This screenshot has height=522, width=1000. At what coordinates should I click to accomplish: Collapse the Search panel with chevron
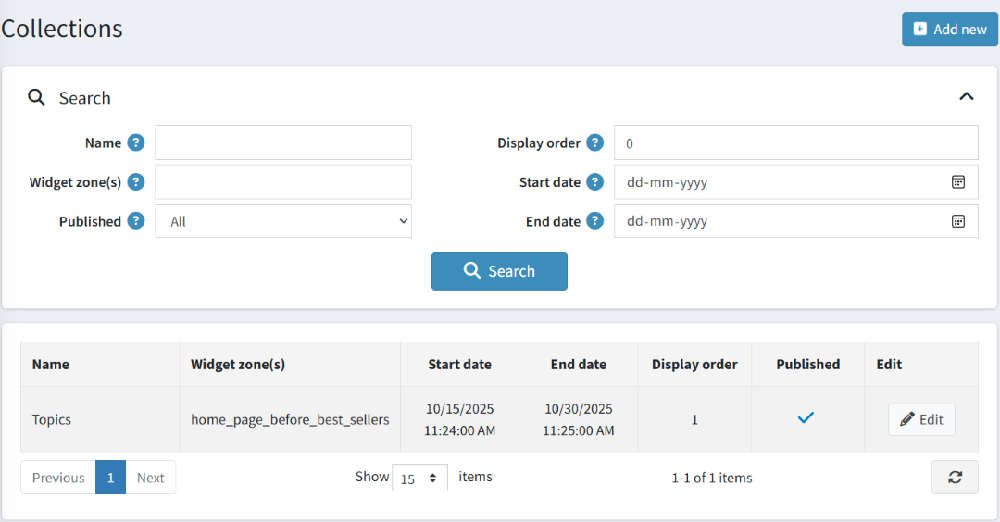965,97
